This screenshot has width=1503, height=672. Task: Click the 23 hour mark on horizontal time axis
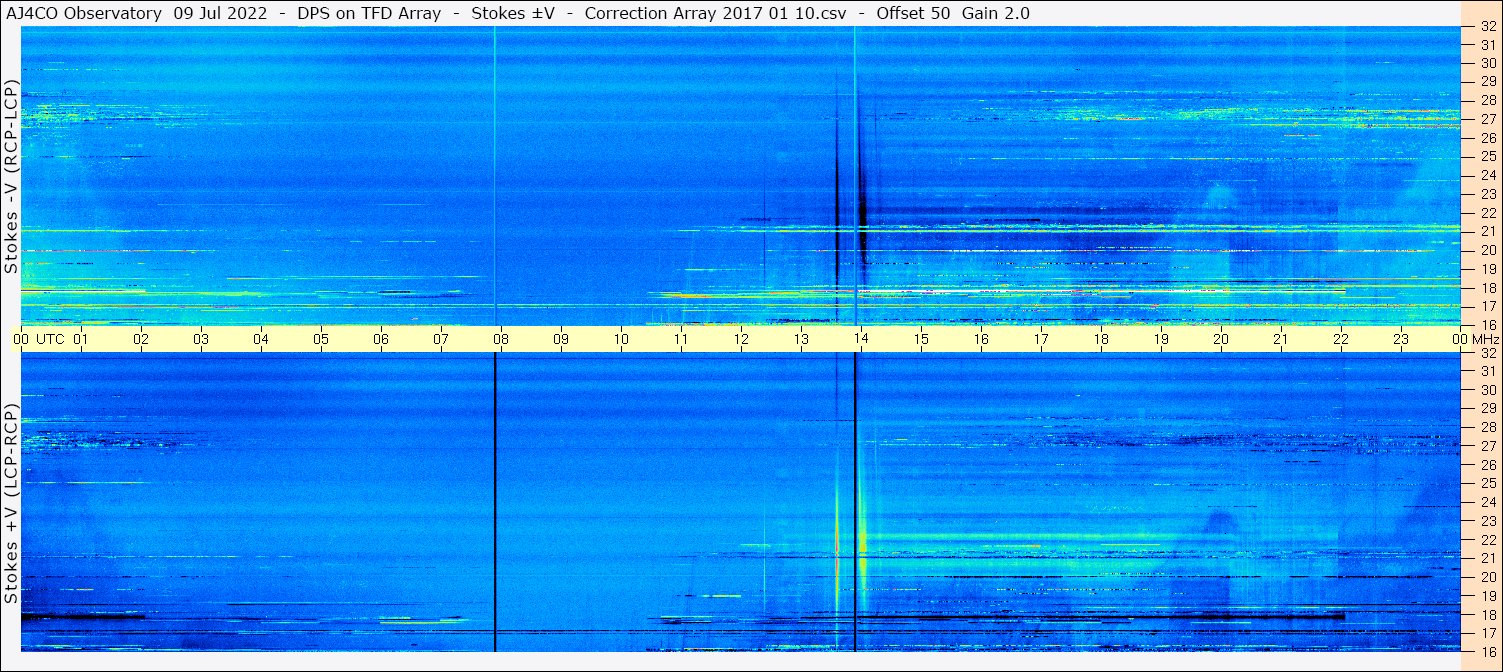coord(1401,339)
